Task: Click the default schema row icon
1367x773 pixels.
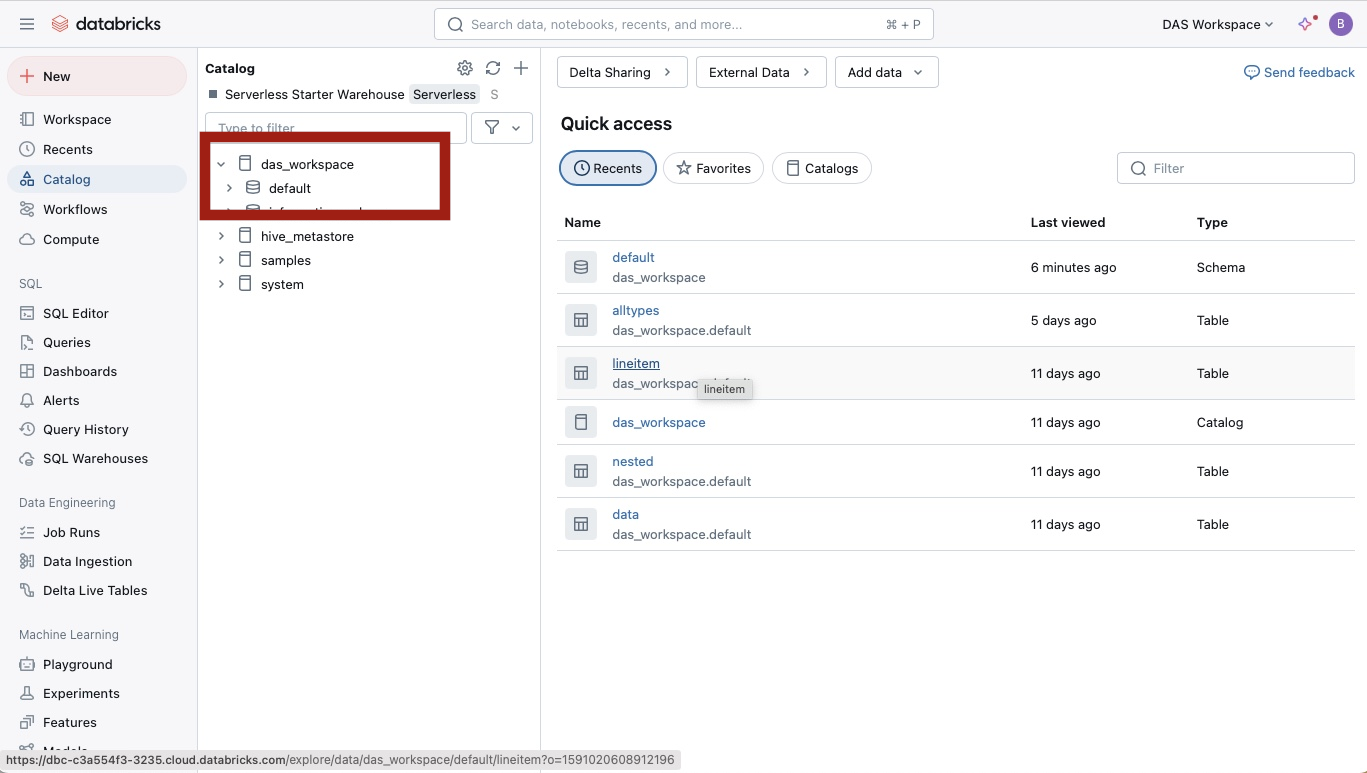Action: tap(581, 267)
